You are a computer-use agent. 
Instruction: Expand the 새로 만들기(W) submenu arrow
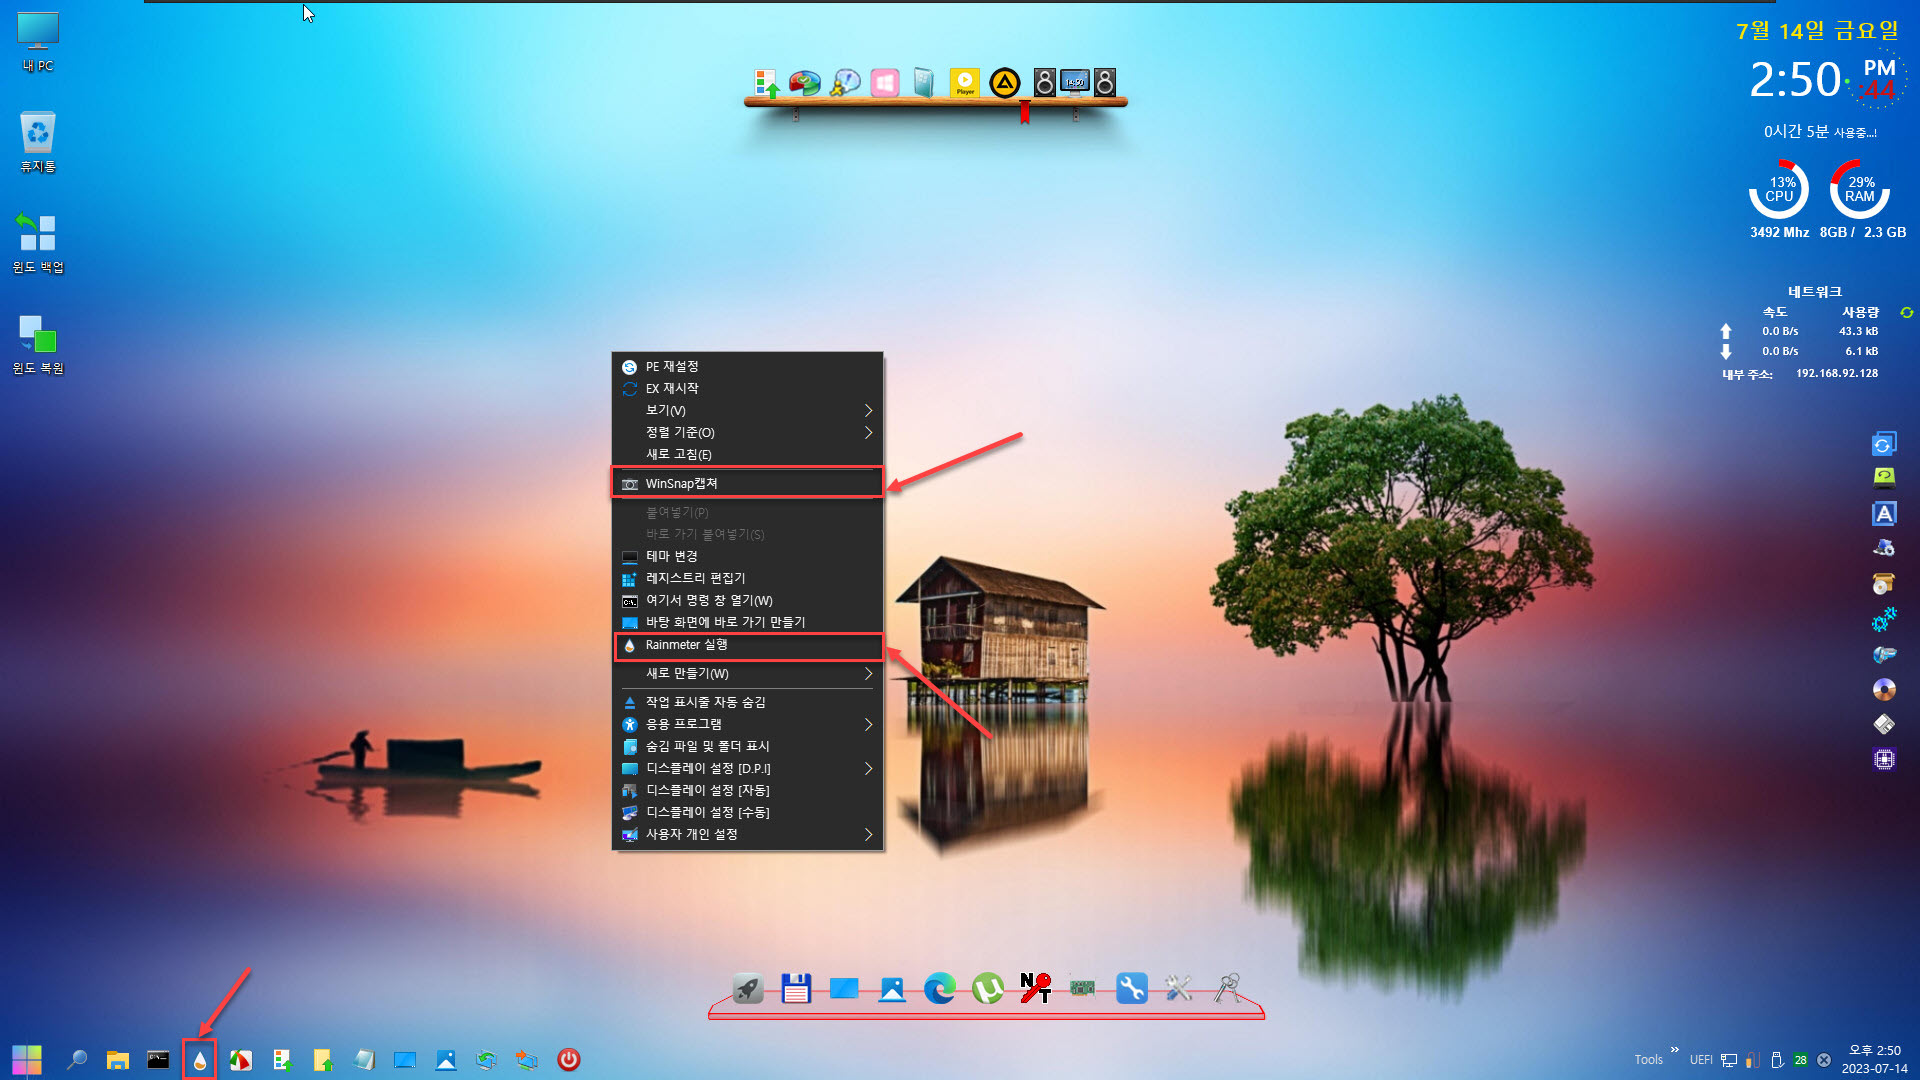(x=868, y=674)
